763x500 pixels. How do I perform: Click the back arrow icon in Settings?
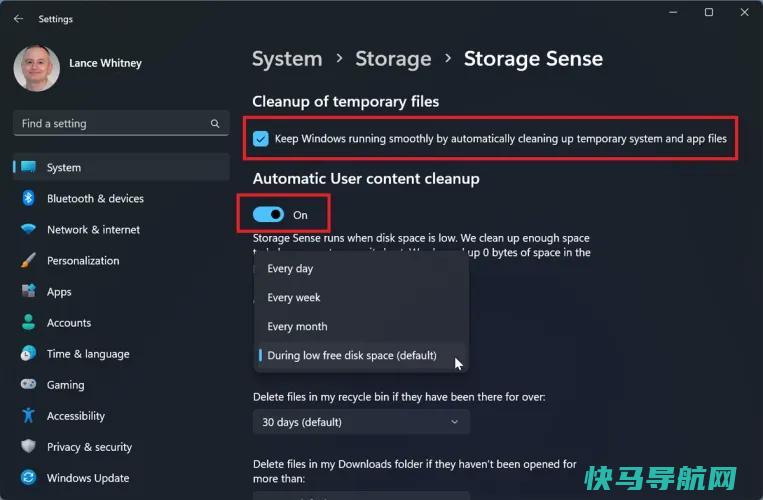point(18,18)
